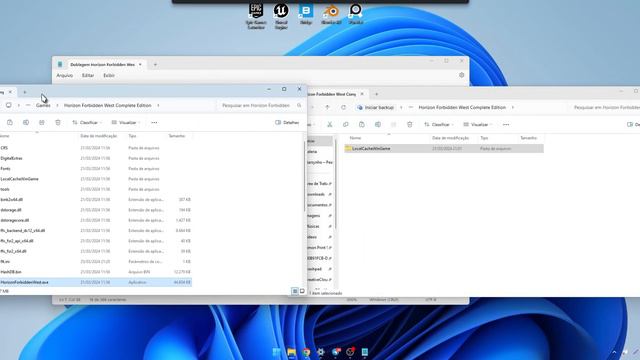Click search magnifier icon in front Explorer window
640x360 pixels.
point(299,105)
